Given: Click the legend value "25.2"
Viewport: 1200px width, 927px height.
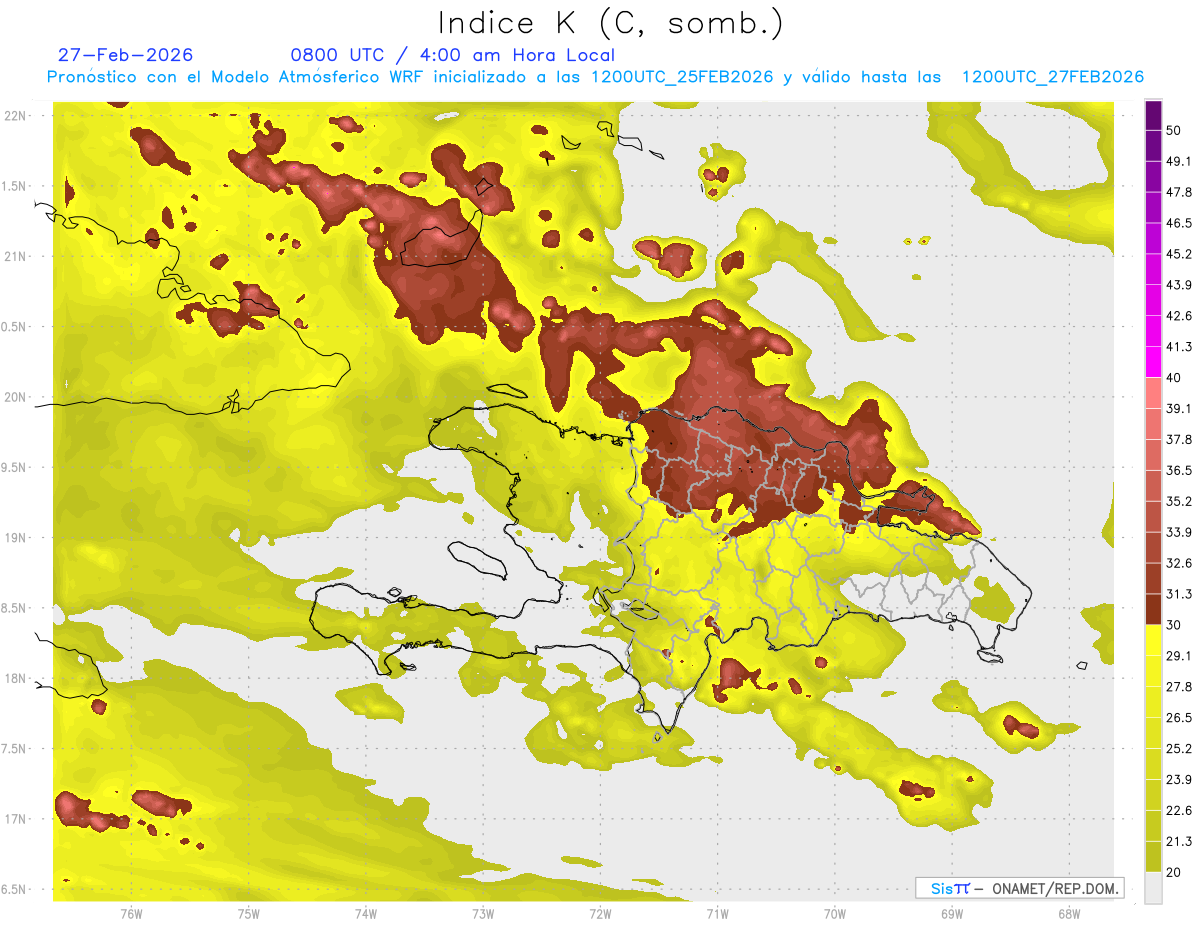Looking at the screenshot, I should [x=1179, y=748].
